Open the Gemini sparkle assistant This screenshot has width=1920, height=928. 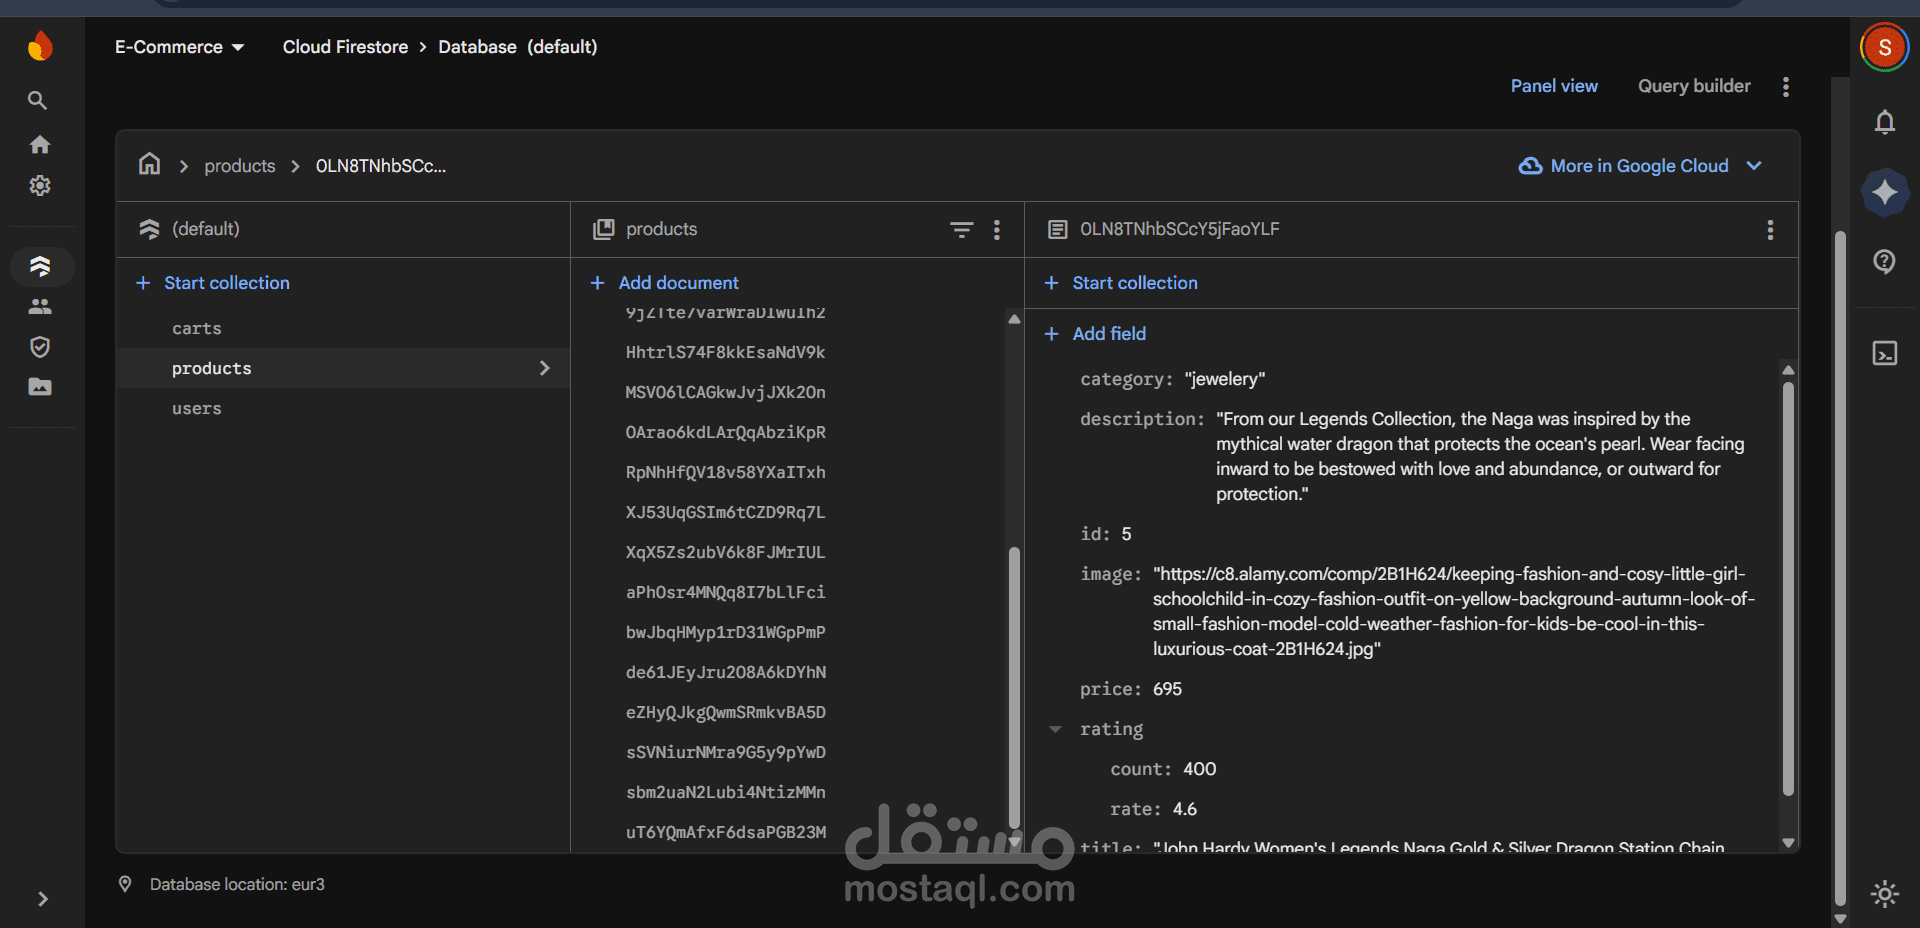click(x=1884, y=191)
